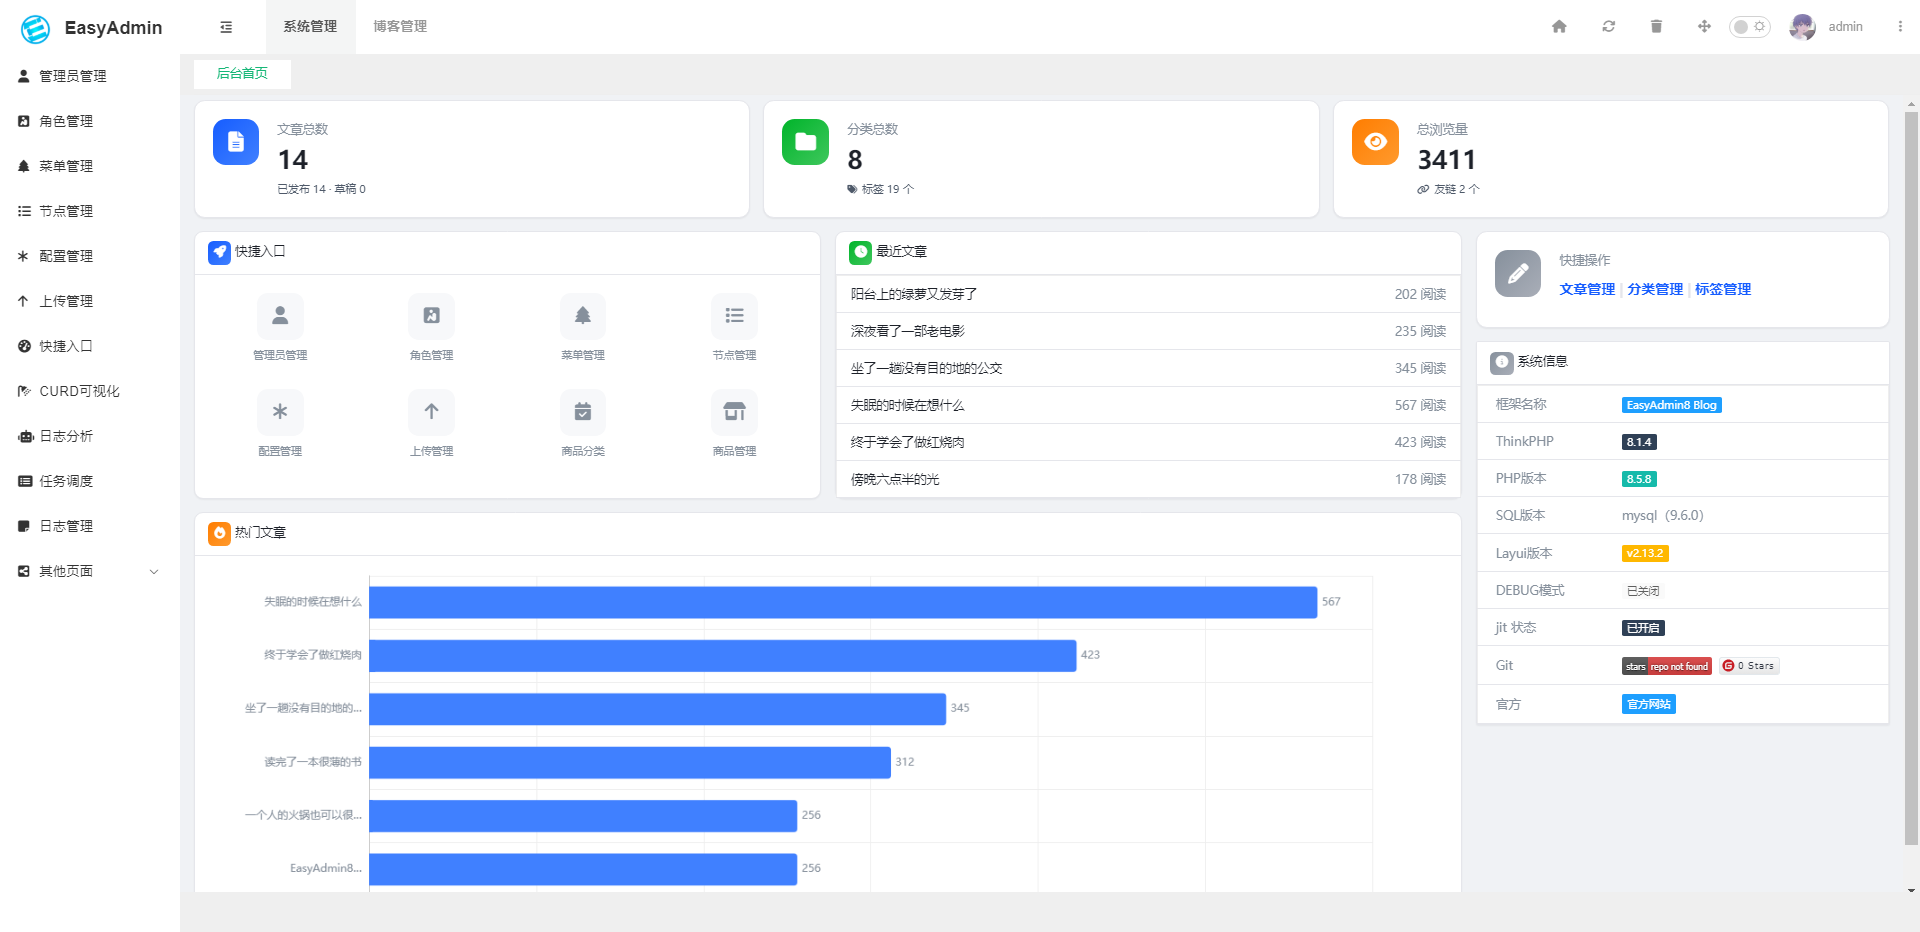Enter fullscreen with the four-arrow icon

[x=1704, y=27]
